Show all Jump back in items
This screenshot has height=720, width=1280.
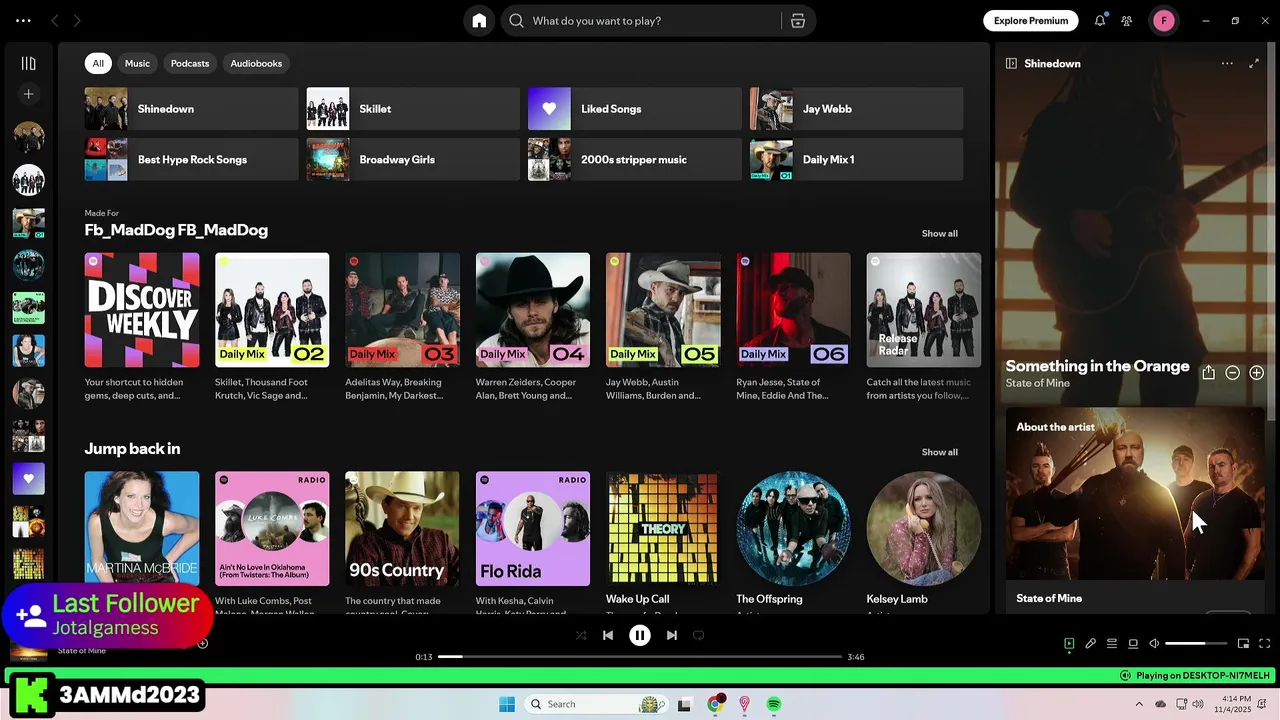tap(939, 452)
